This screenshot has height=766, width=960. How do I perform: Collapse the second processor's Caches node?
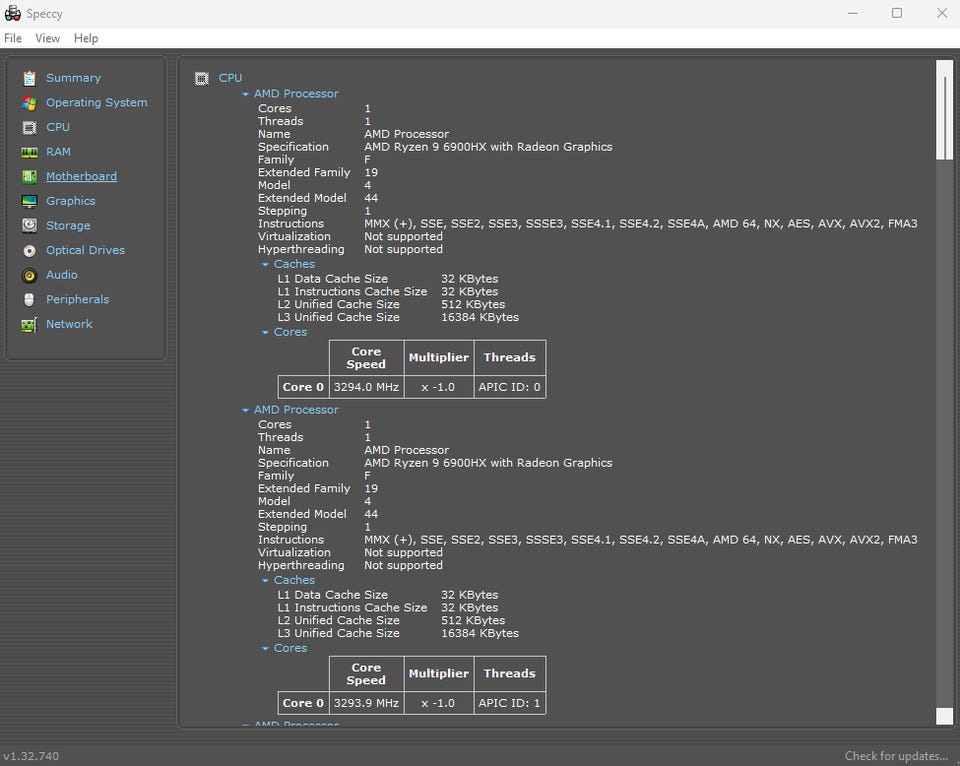pyautogui.click(x=265, y=580)
